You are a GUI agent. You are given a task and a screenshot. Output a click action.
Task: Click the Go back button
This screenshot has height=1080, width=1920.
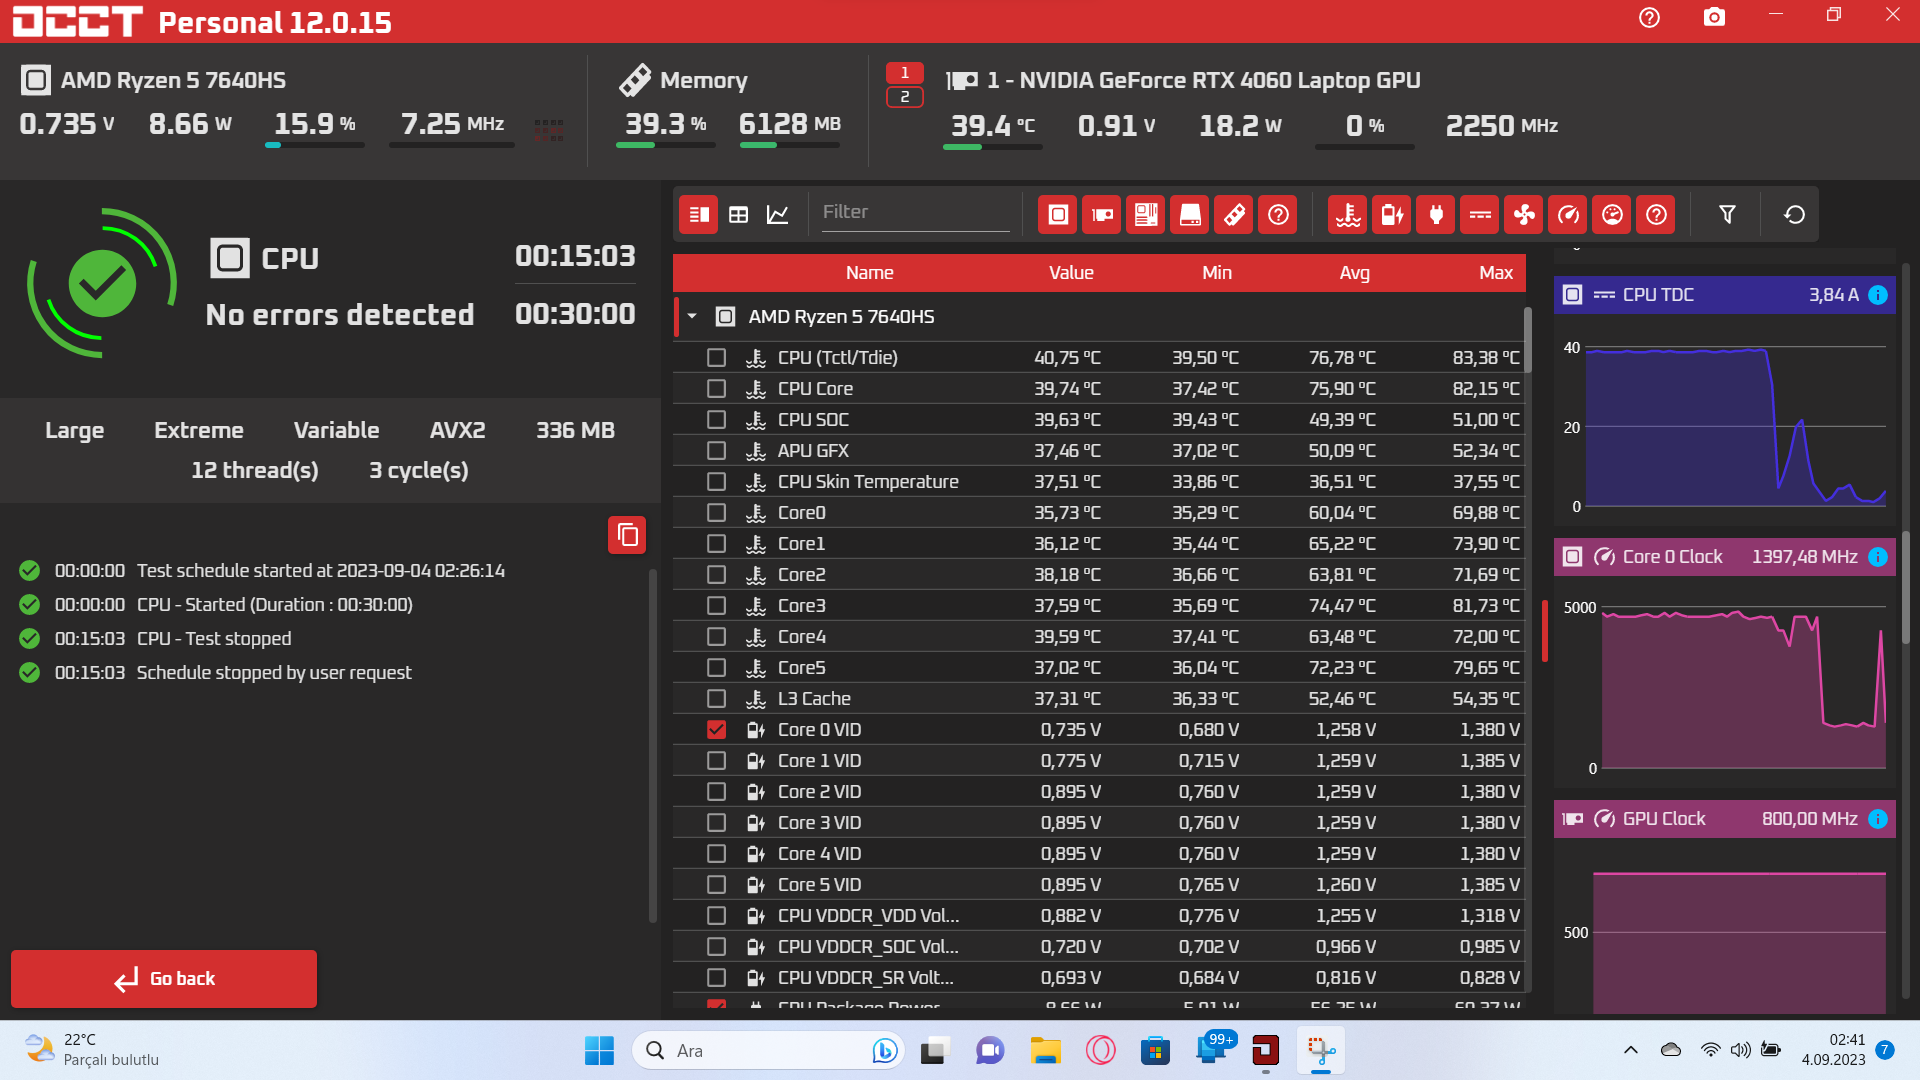[x=164, y=979]
